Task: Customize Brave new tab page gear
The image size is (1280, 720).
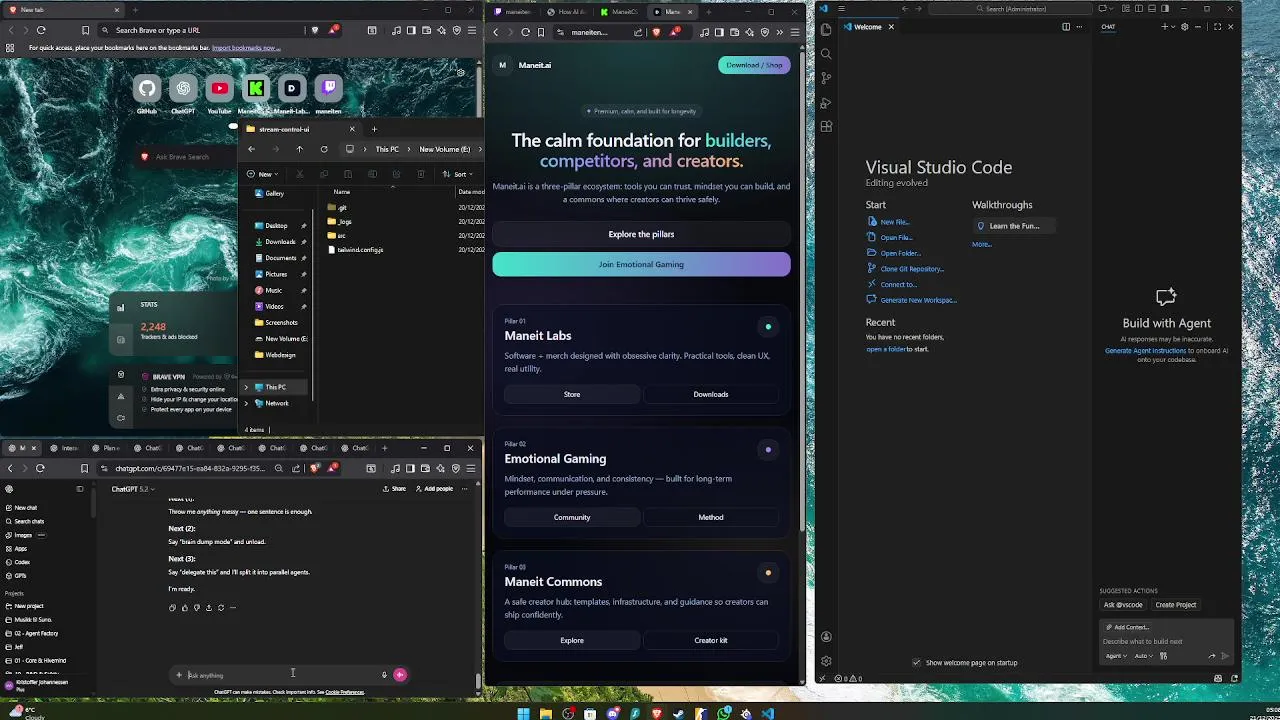Action: [460, 72]
